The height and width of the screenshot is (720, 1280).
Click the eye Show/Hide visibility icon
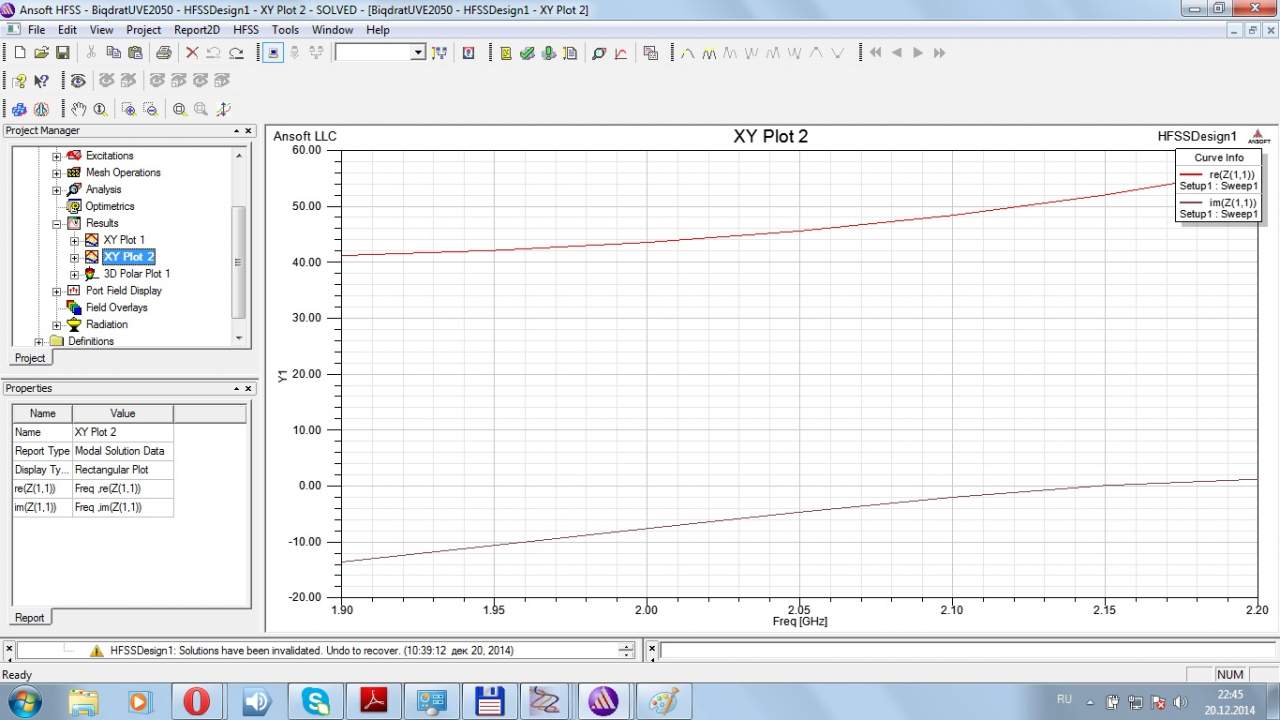tap(78, 81)
